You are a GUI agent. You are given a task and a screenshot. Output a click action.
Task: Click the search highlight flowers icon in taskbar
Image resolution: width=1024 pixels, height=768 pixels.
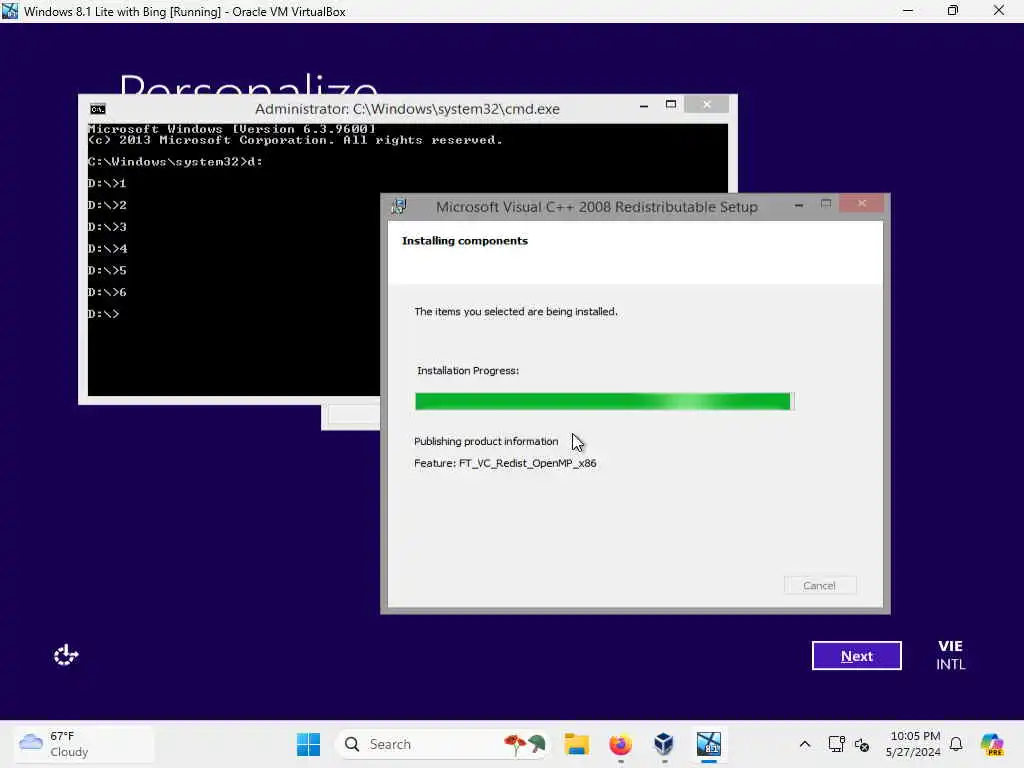coord(524,744)
